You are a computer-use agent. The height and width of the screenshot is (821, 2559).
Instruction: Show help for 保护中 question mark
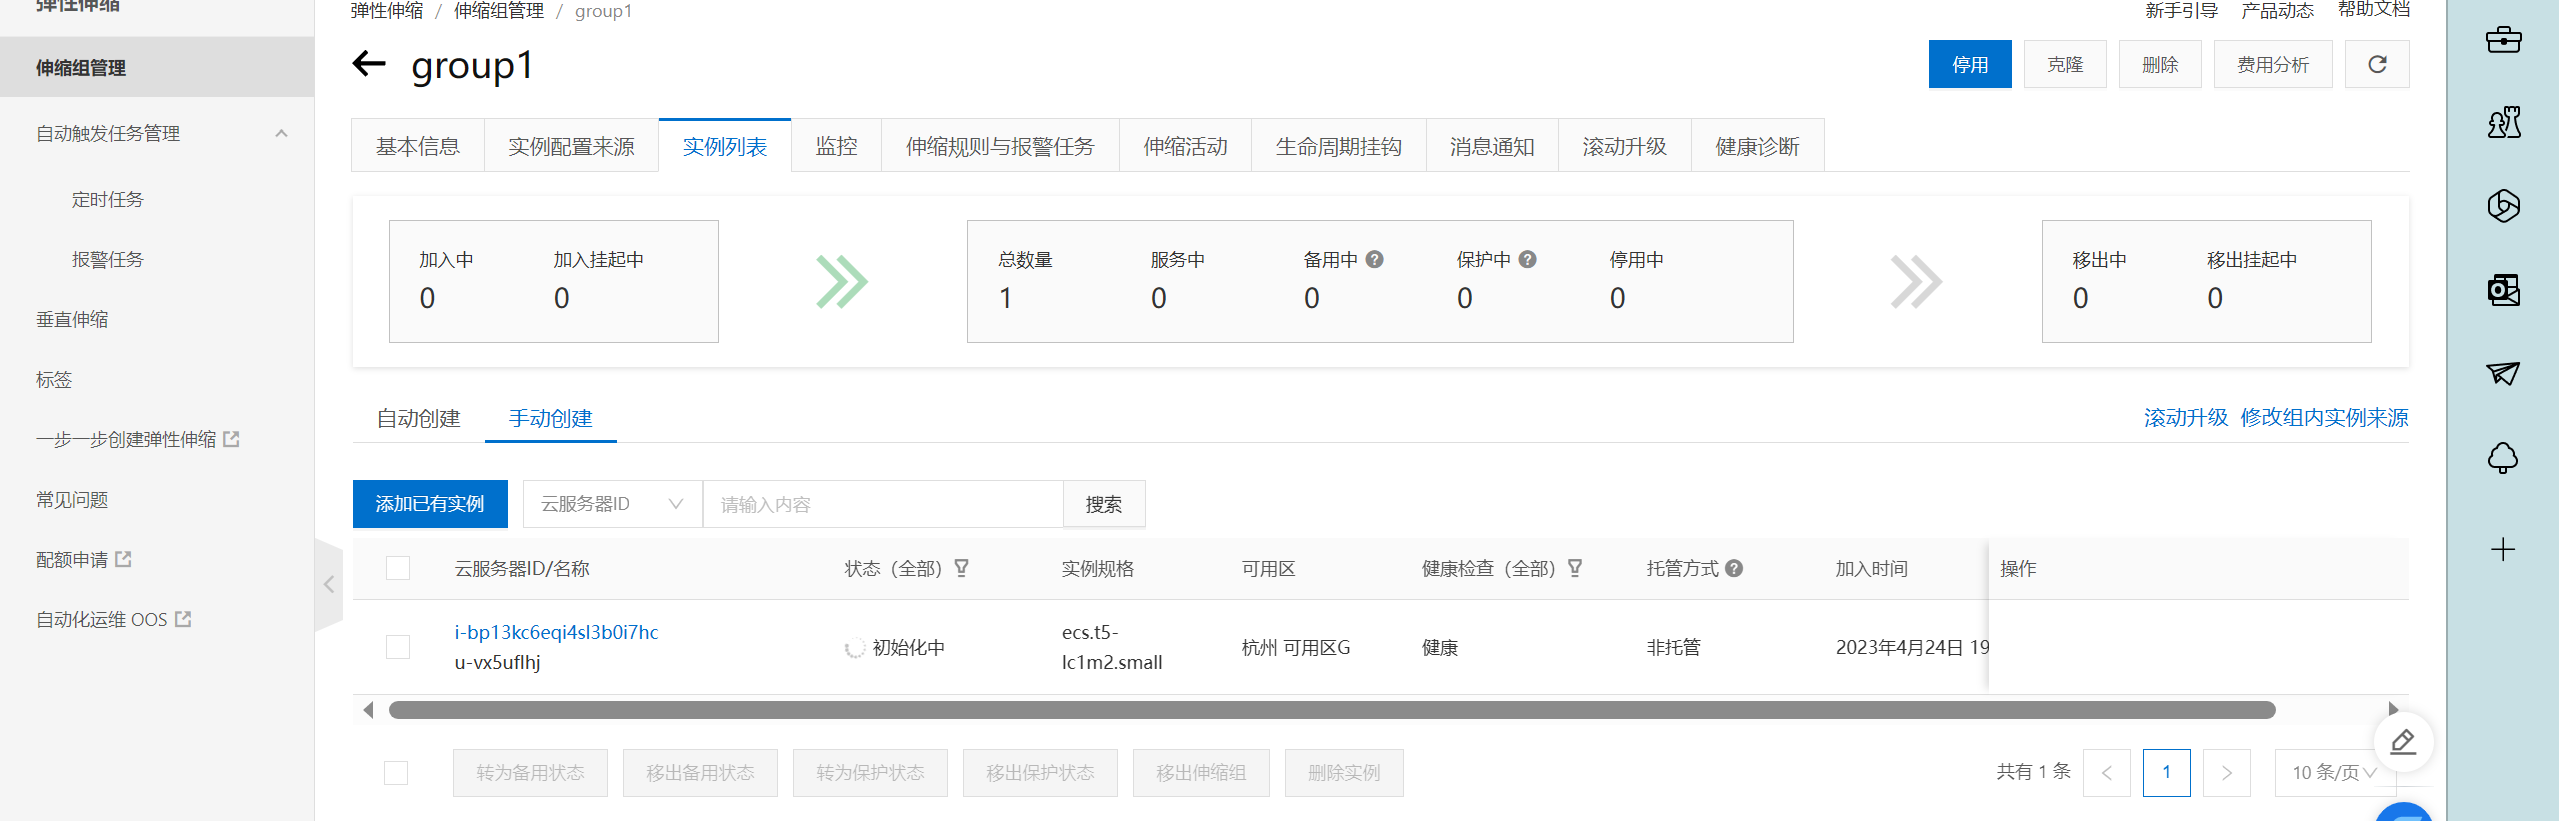click(1528, 259)
